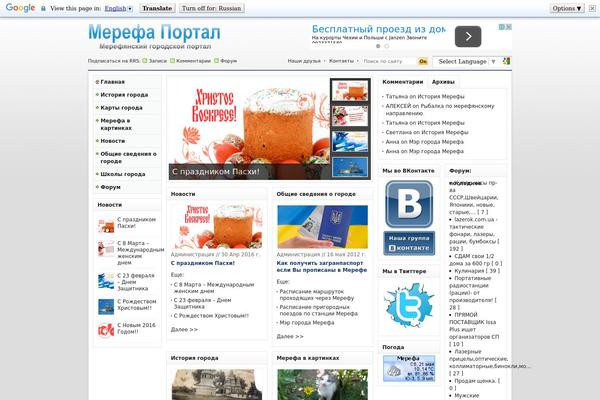Screen dimensions: 600x400
Task: Click the cat photo in Мерефа в картинках
Action: pos(322,384)
